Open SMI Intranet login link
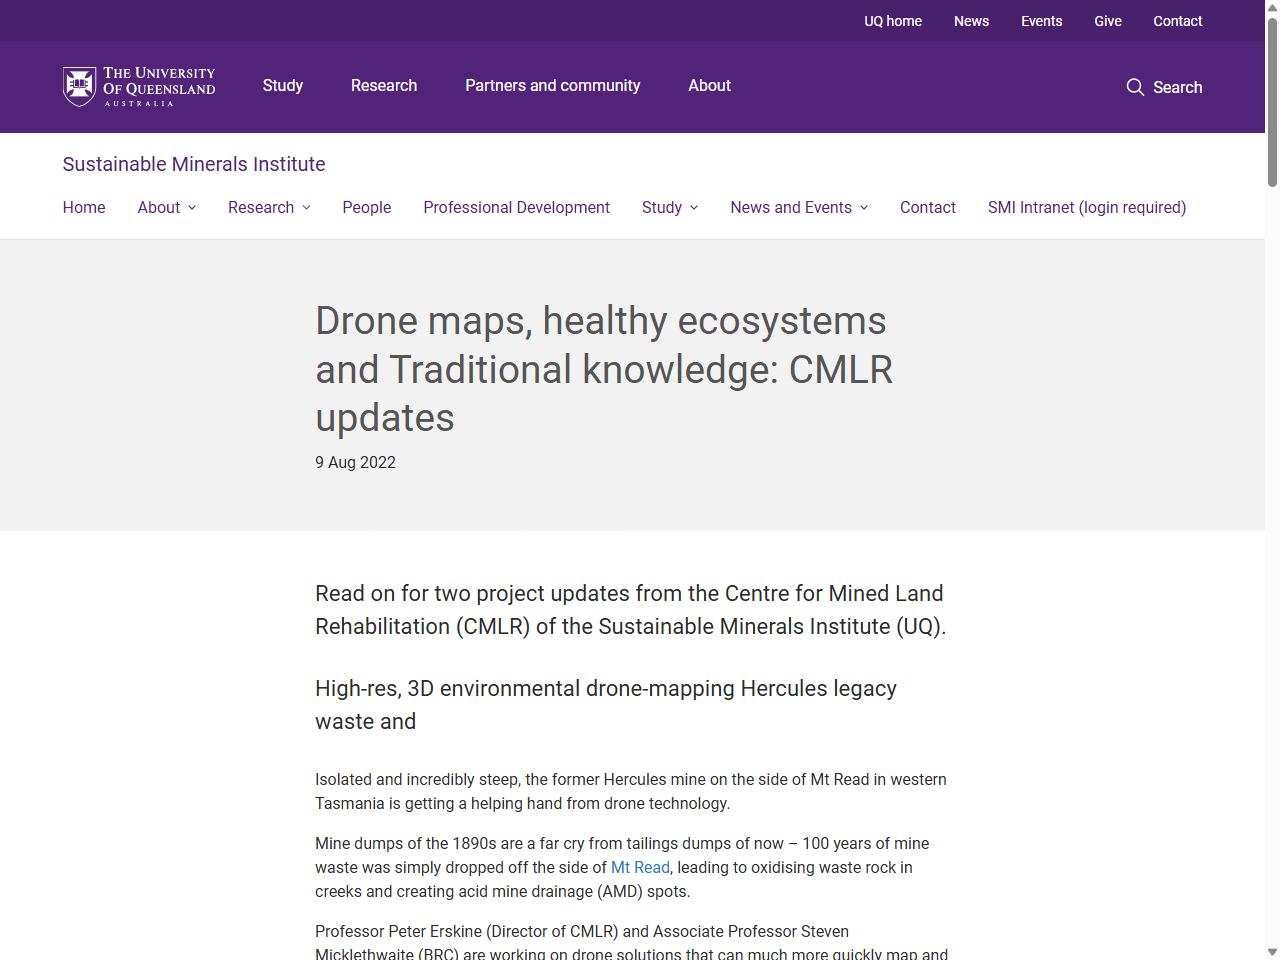 [x=1087, y=208]
